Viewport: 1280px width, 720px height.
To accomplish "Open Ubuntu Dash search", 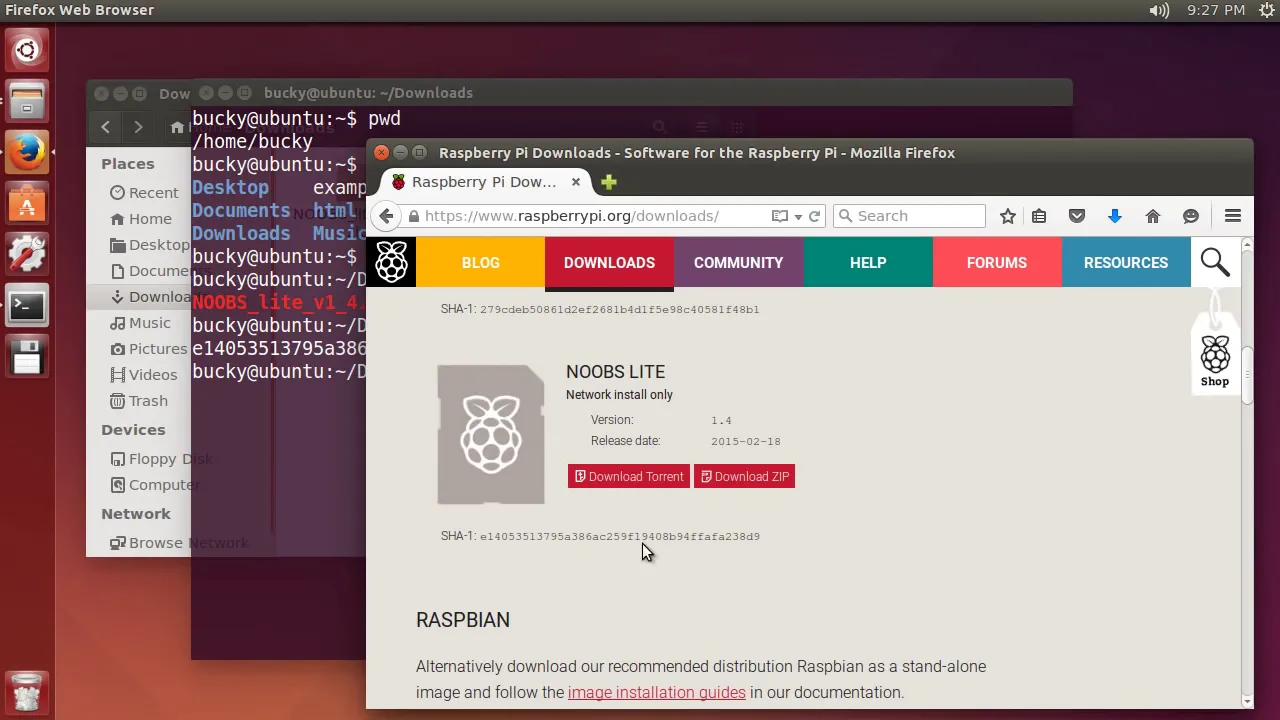I will (x=27, y=49).
